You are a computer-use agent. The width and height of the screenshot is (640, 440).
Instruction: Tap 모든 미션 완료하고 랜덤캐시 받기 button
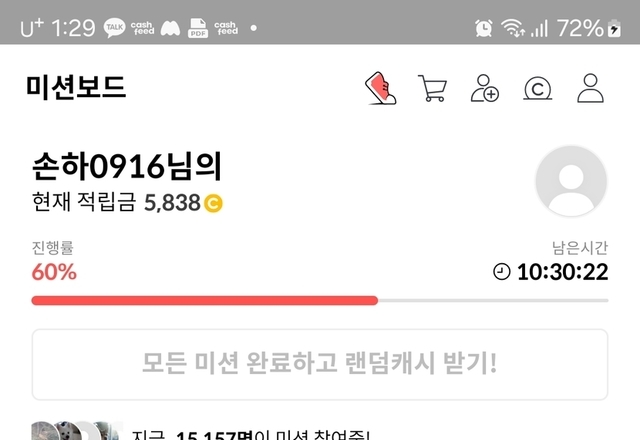pyautogui.click(x=320, y=364)
